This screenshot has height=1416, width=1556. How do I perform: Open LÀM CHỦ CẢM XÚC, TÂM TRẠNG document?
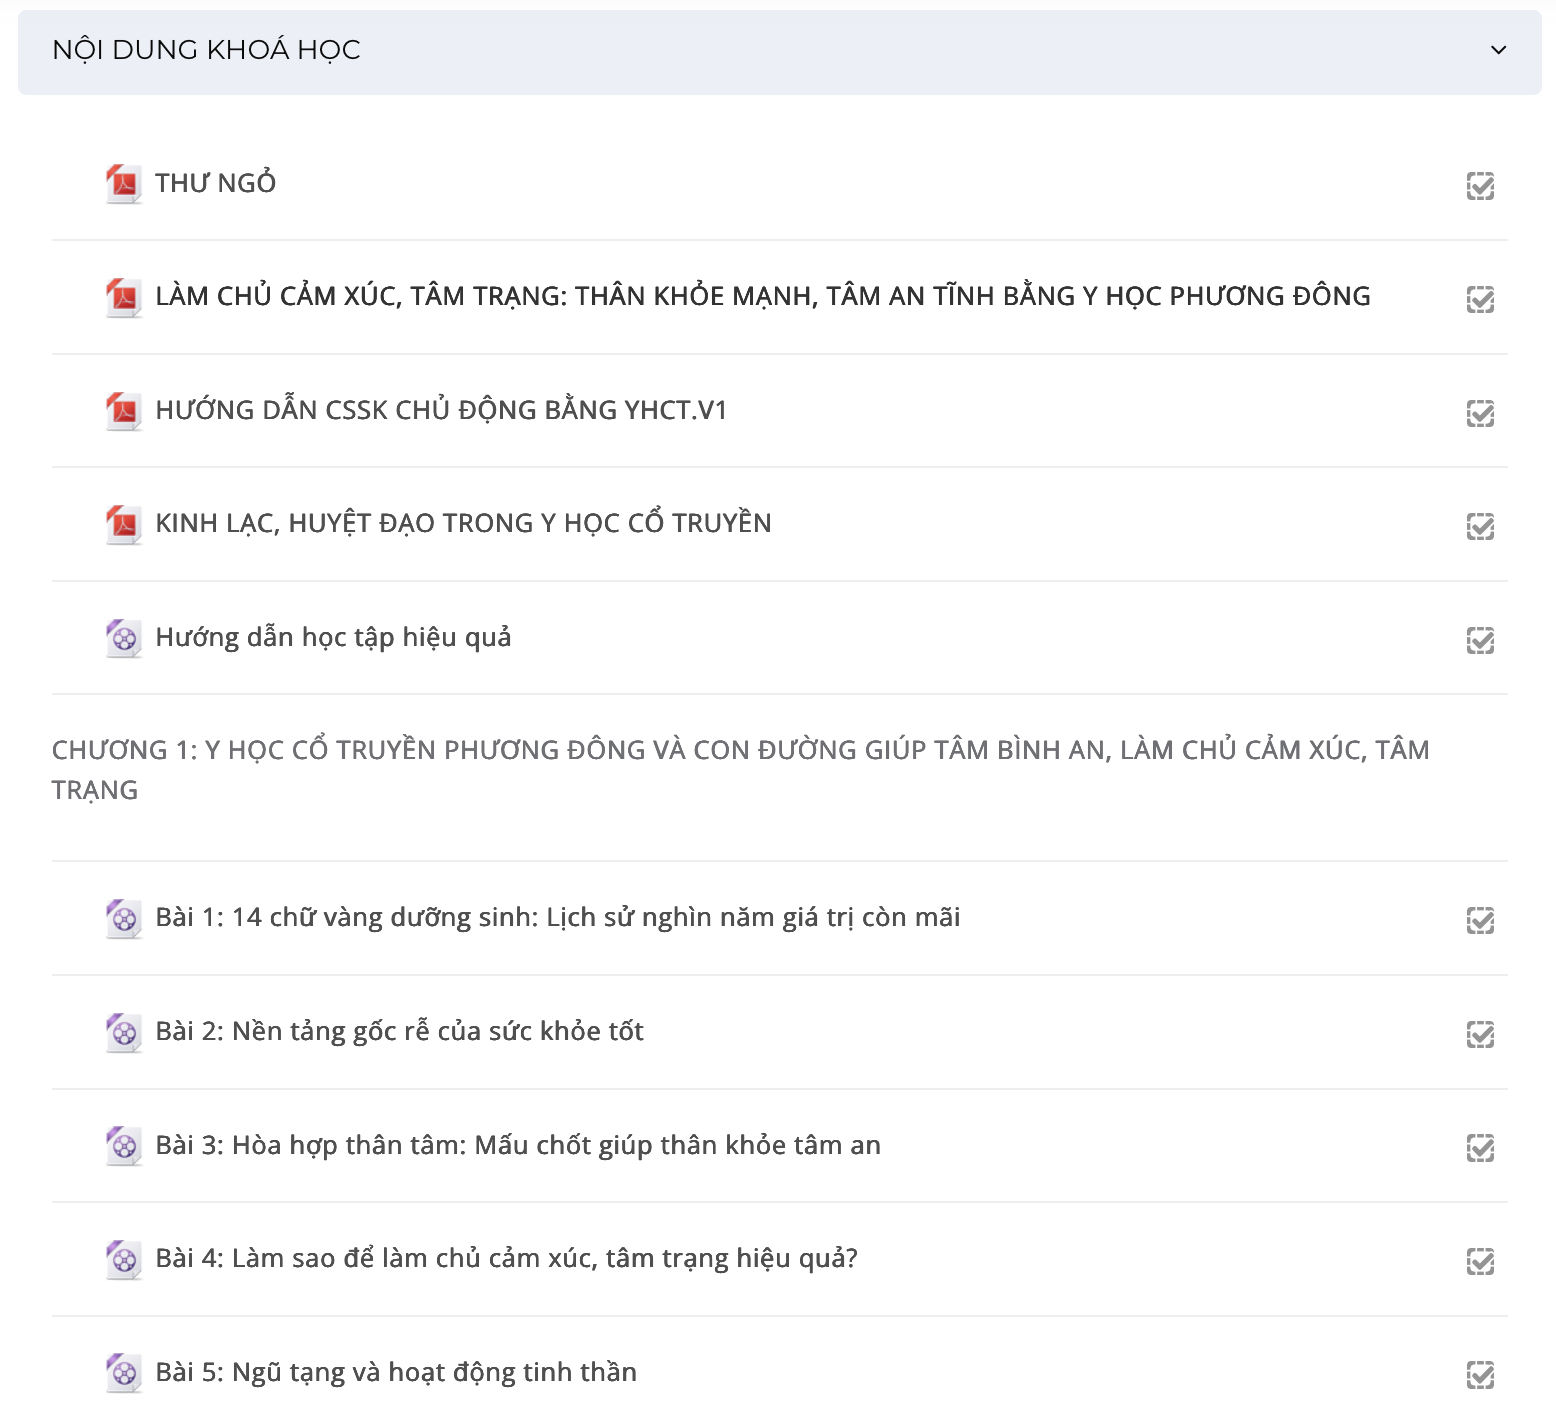pyautogui.click(x=762, y=297)
